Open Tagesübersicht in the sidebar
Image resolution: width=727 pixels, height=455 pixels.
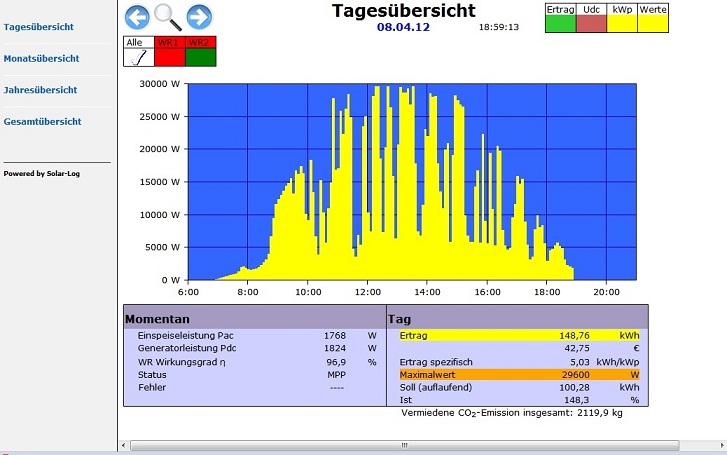(x=38, y=27)
